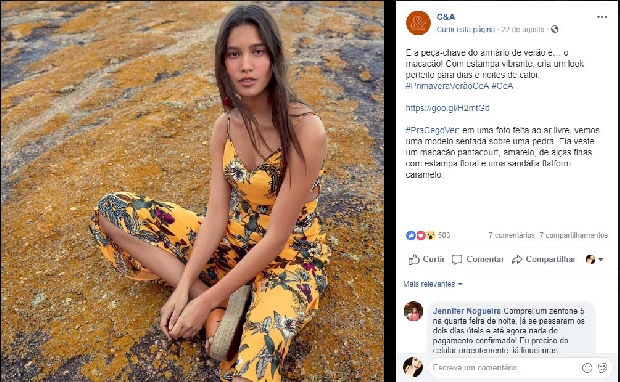Click the Comentar speech bubble icon

tap(457, 260)
